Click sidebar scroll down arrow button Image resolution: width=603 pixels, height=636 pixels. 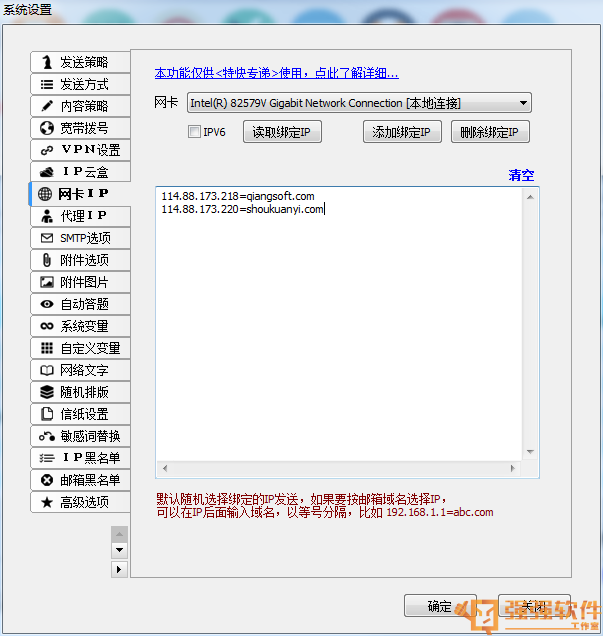click(119, 550)
